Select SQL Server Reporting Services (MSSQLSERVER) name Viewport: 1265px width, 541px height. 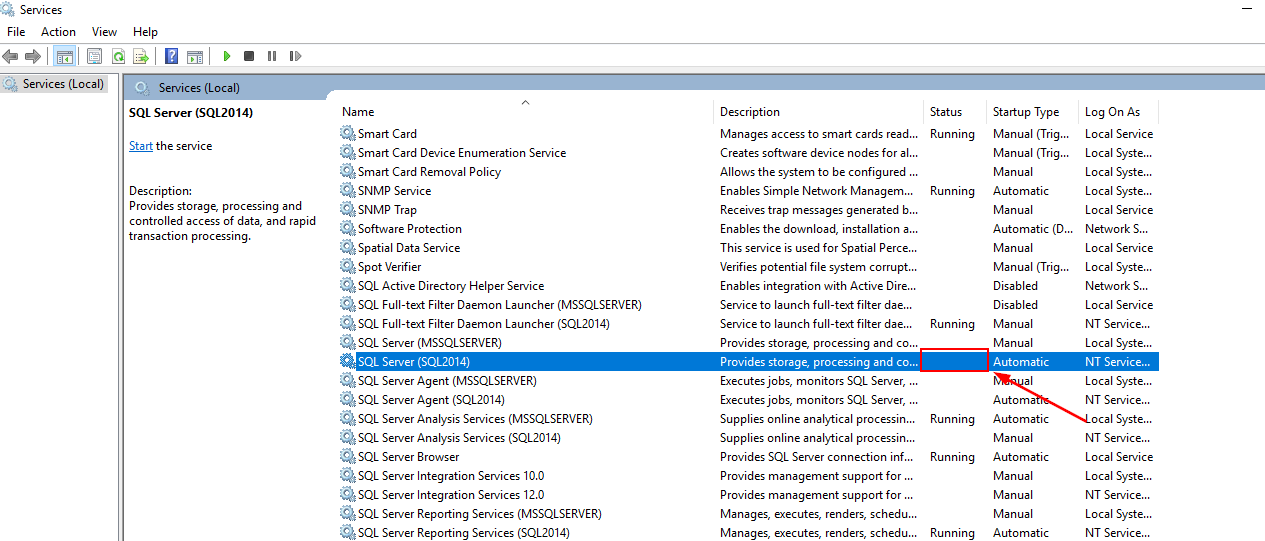pos(480,514)
